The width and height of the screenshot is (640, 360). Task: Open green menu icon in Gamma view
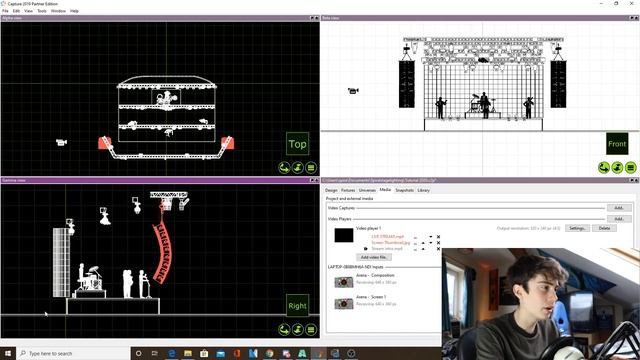click(x=311, y=329)
